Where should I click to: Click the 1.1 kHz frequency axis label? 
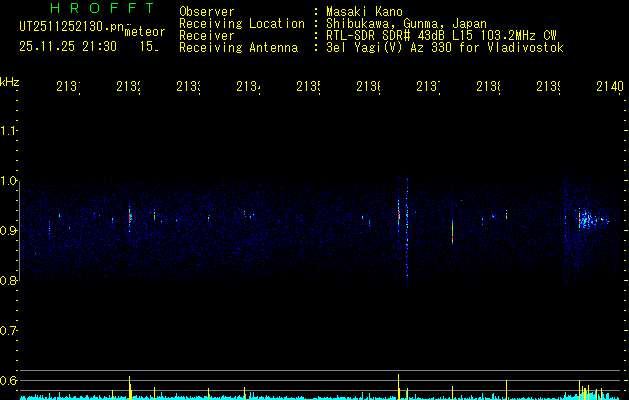pyautogui.click(x=8, y=130)
